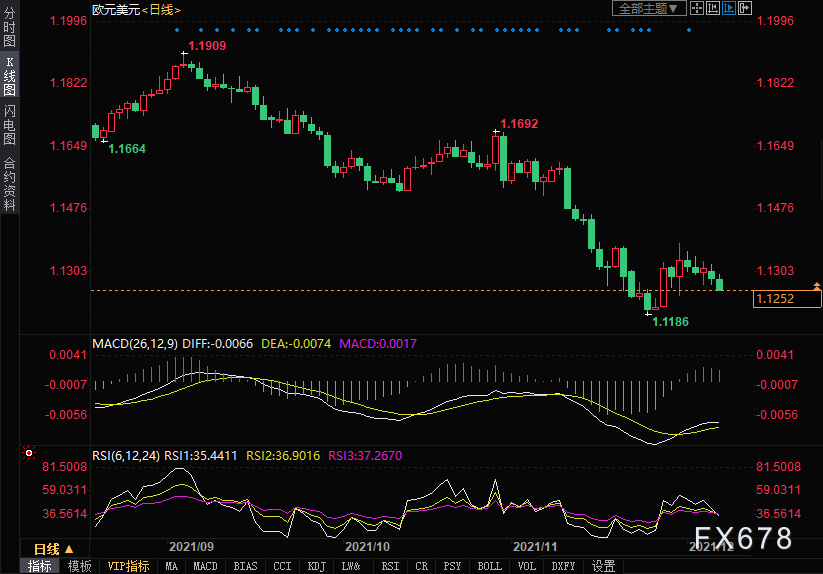Click the 设置 settings button
Image resolution: width=823 pixels, height=574 pixels.
tap(603, 566)
